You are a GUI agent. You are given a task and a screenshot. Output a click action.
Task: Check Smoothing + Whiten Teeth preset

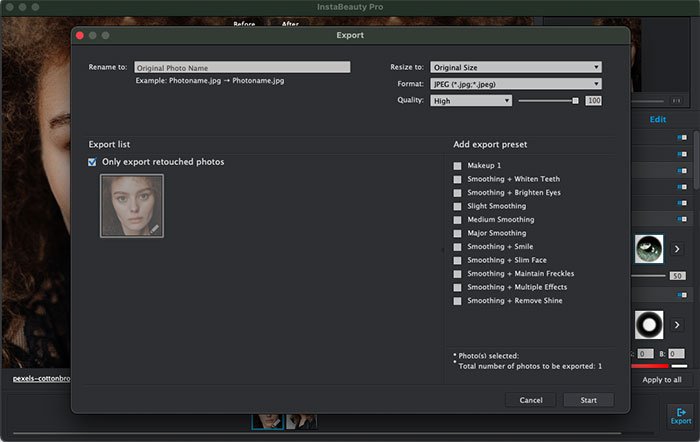457,179
